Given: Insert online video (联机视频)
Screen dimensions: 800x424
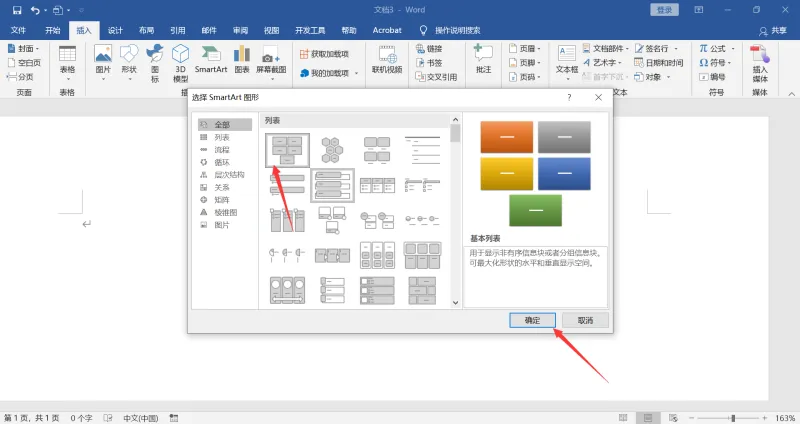Looking at the screenshot, I should pos(387,59).
